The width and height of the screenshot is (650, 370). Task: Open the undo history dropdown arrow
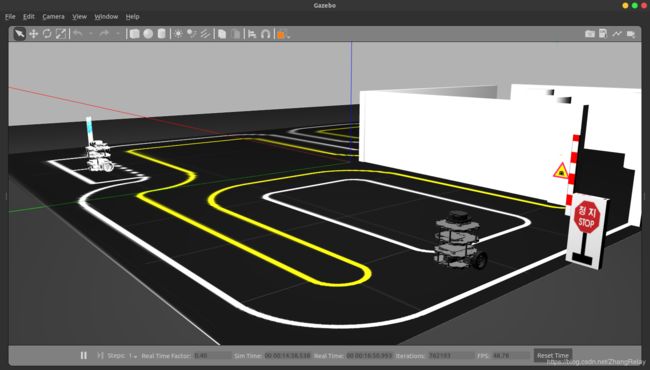tap(91, 34)
